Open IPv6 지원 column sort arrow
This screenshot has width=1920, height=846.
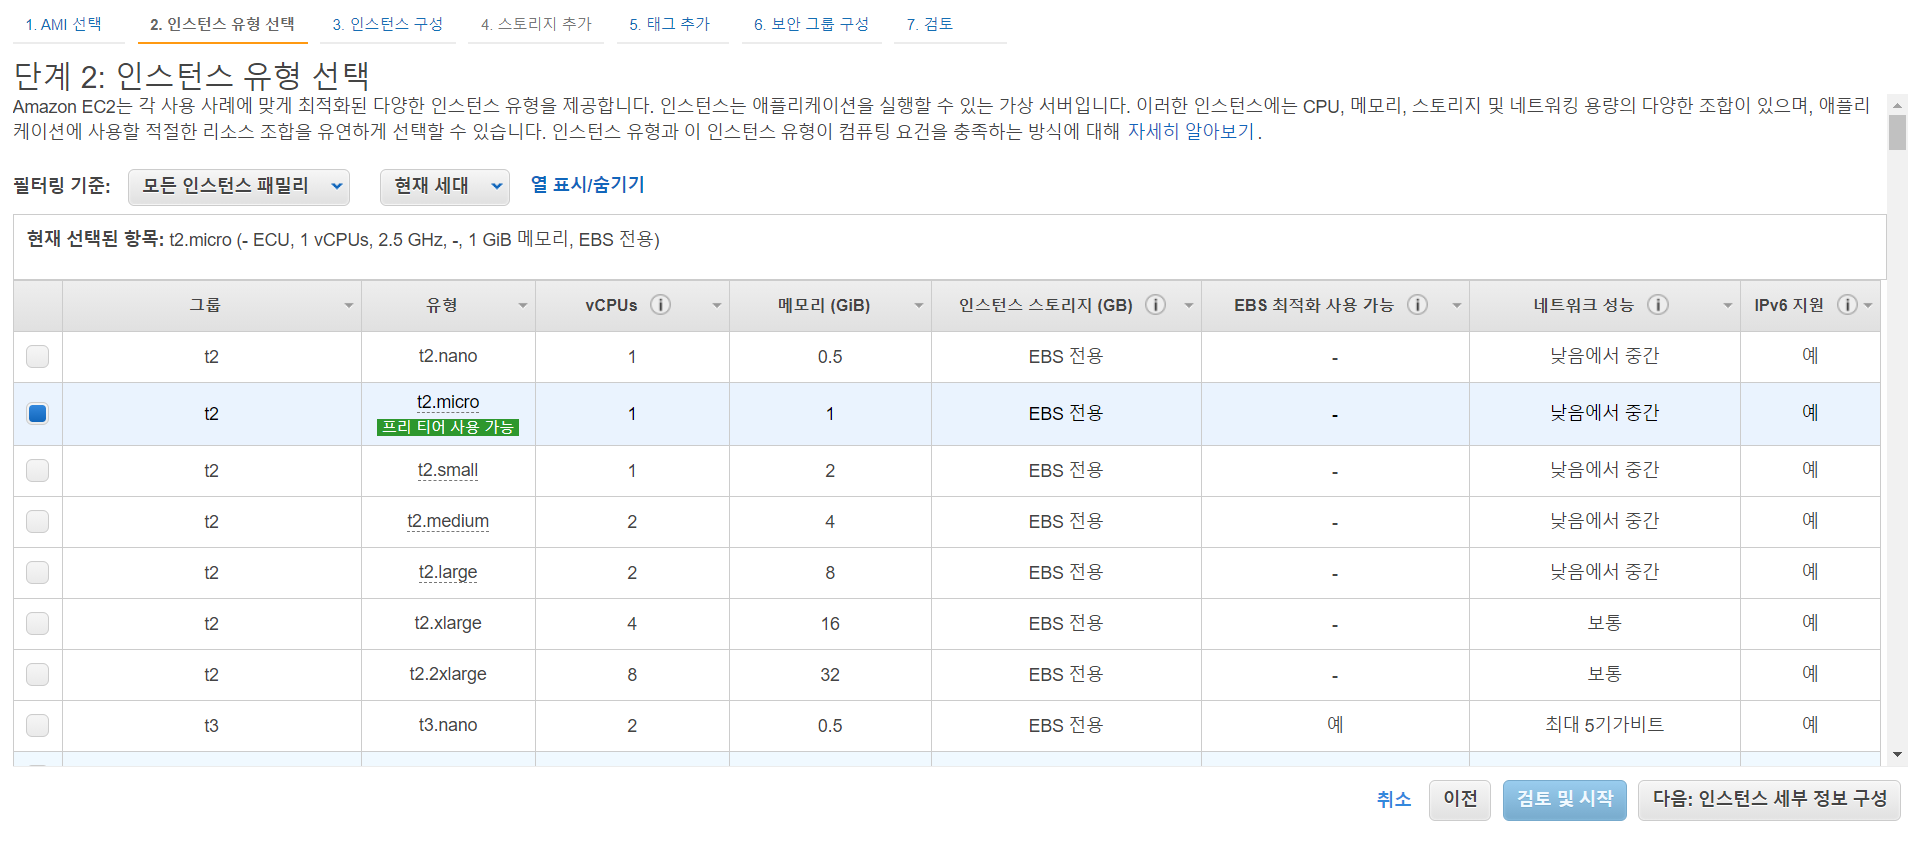click(x=1868, y=306)
